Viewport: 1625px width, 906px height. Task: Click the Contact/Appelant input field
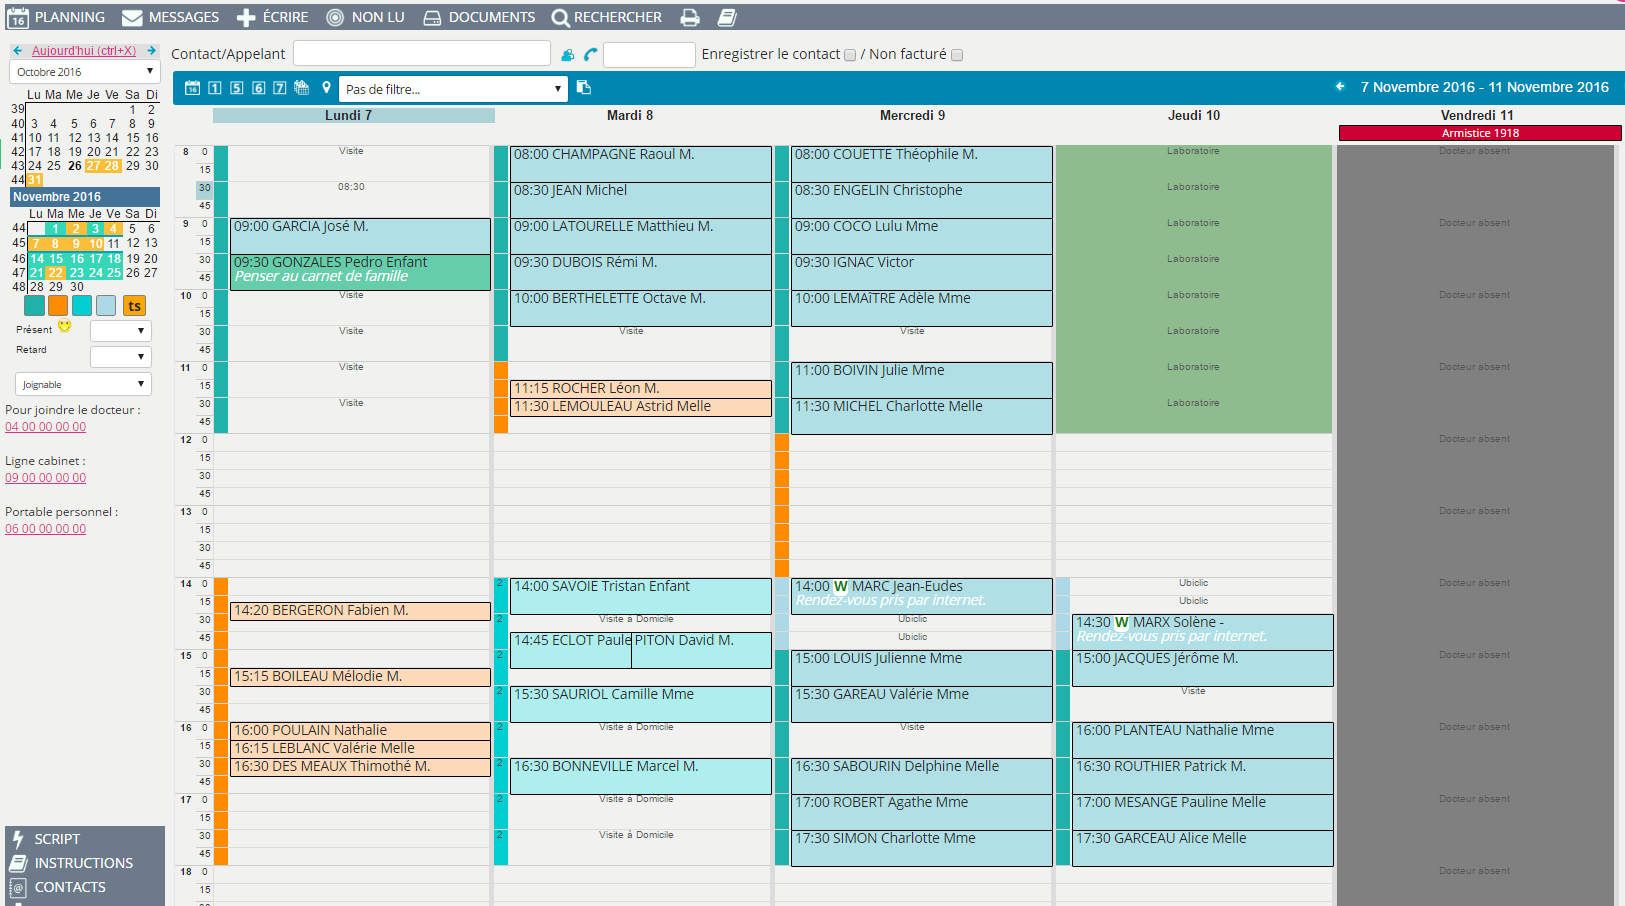point(421,54)
